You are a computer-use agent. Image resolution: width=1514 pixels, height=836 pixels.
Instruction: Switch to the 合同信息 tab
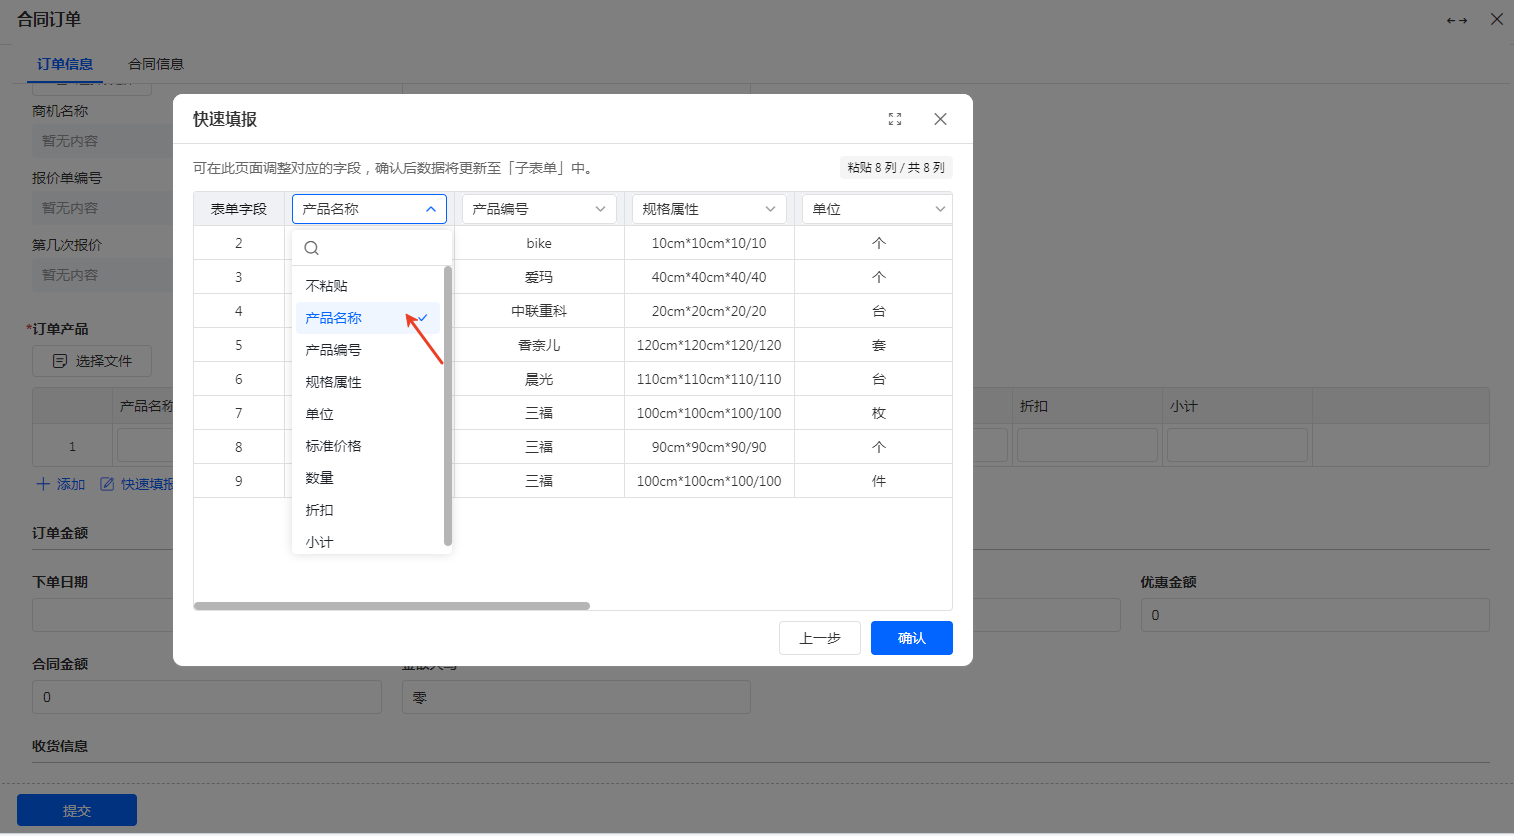coord(156,64)
